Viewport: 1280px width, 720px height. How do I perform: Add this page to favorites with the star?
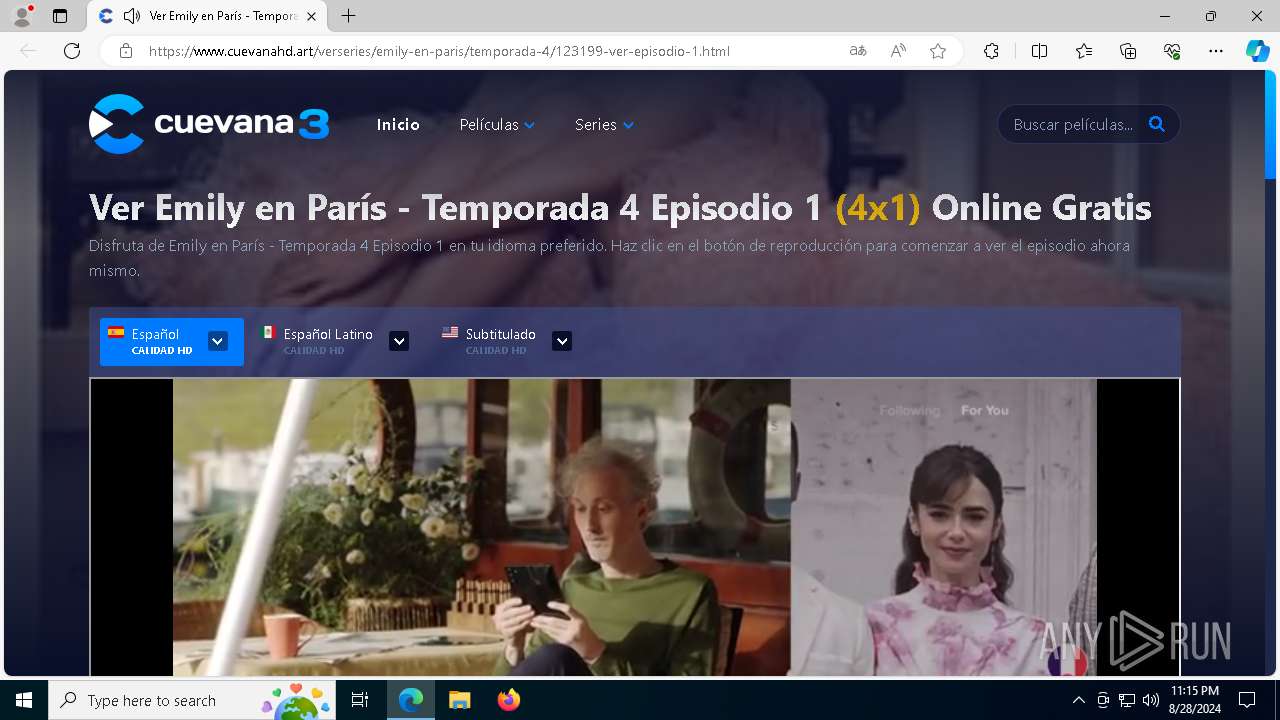tap(938, 51)
